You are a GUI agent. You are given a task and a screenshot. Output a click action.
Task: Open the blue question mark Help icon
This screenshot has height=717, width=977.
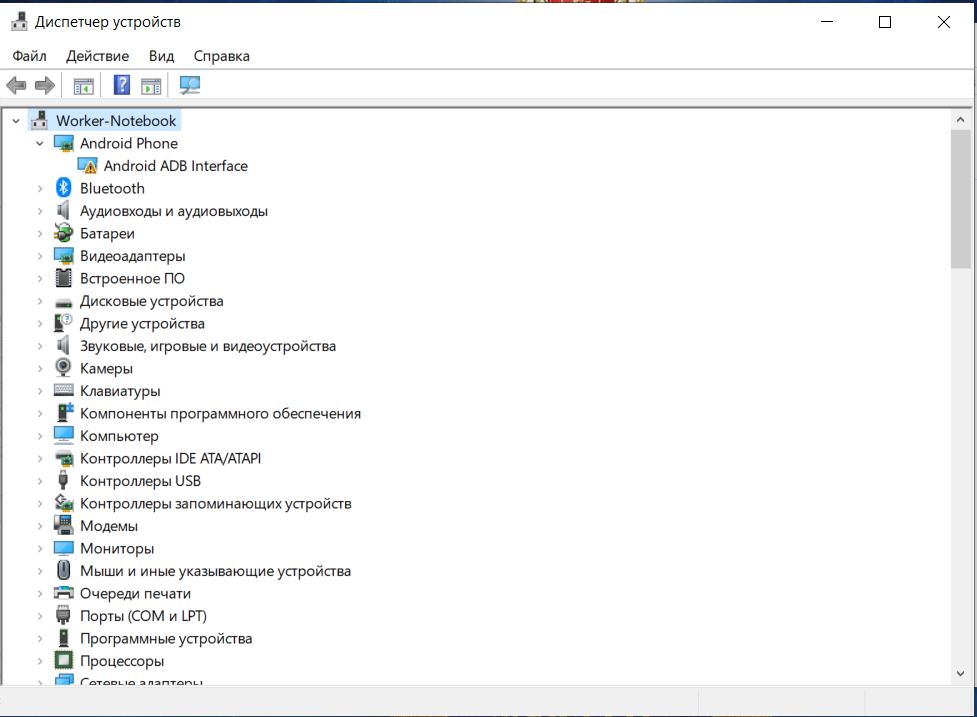pos(122,85)
